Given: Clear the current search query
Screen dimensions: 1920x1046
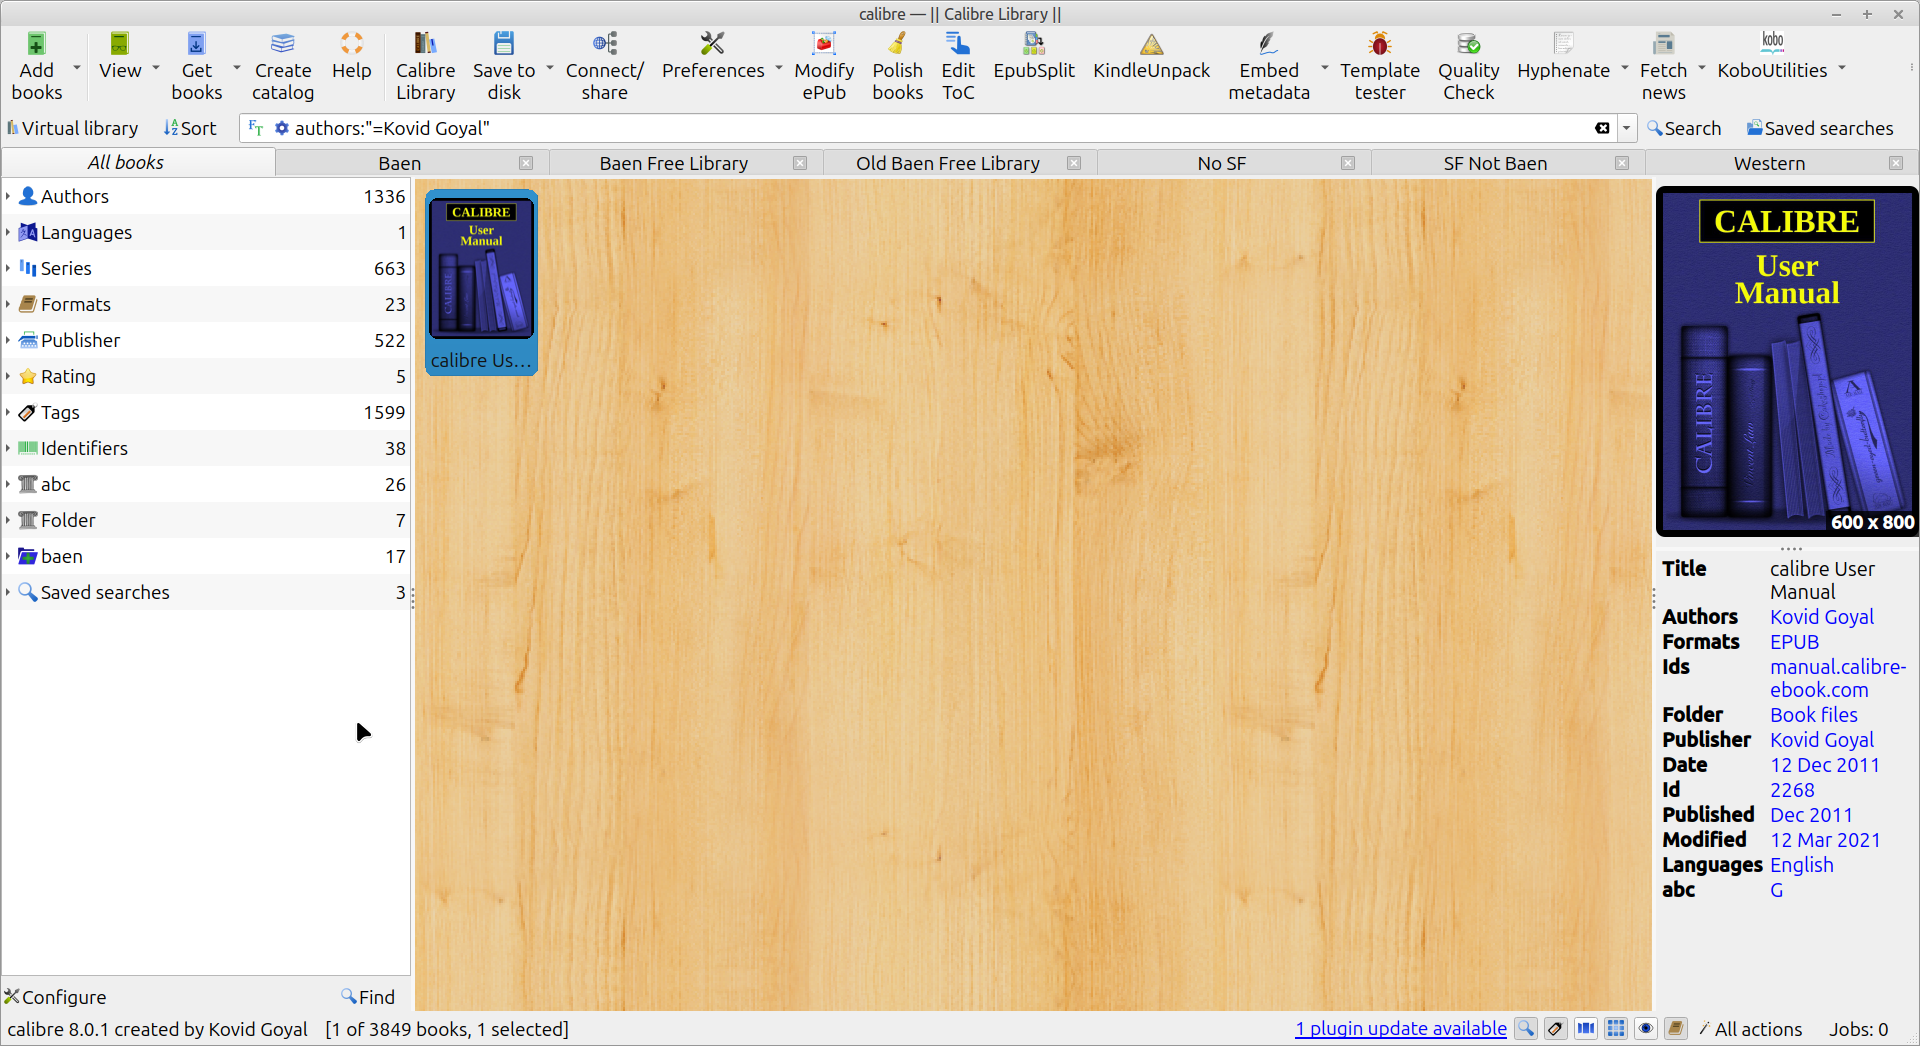Looking at the screenshot, I should coord(1602,128).
